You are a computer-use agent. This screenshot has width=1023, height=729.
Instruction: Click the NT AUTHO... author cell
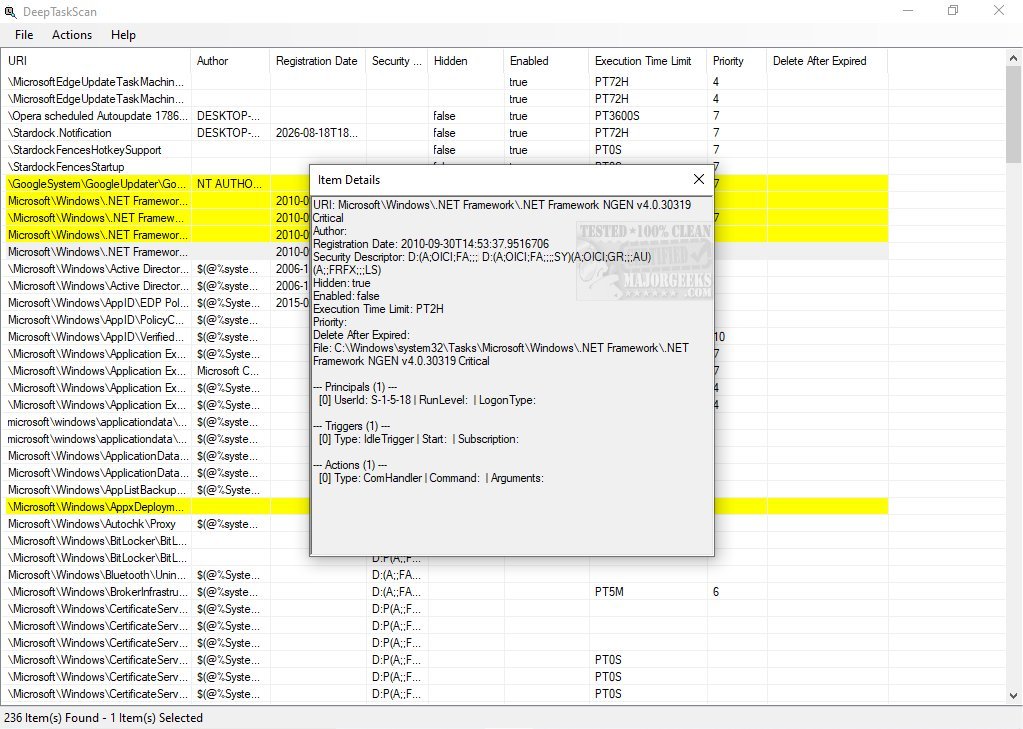(x=229, y=183)
